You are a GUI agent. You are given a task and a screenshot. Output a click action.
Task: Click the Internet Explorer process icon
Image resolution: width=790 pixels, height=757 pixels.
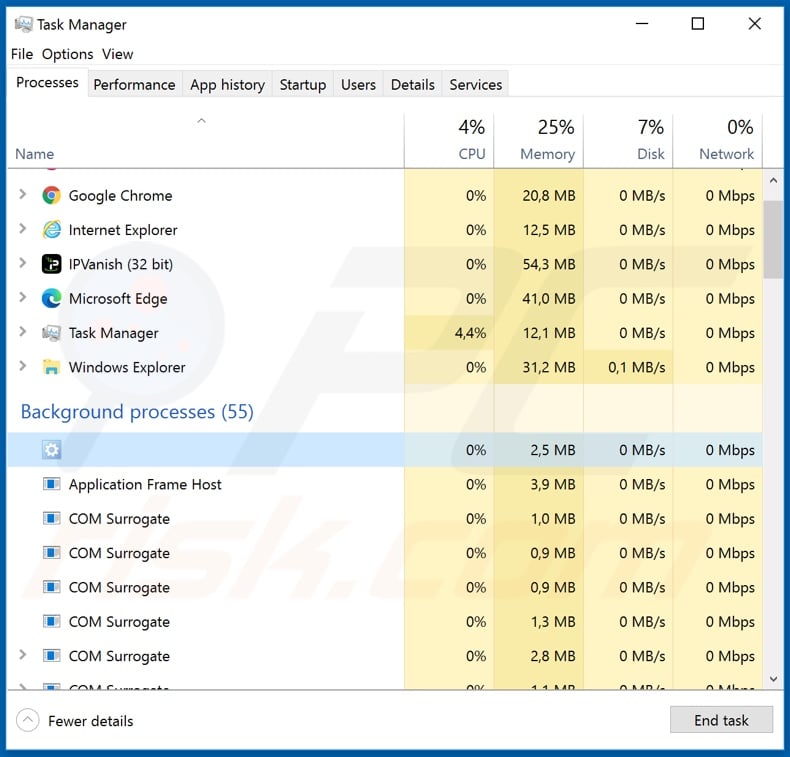(51, 230)
